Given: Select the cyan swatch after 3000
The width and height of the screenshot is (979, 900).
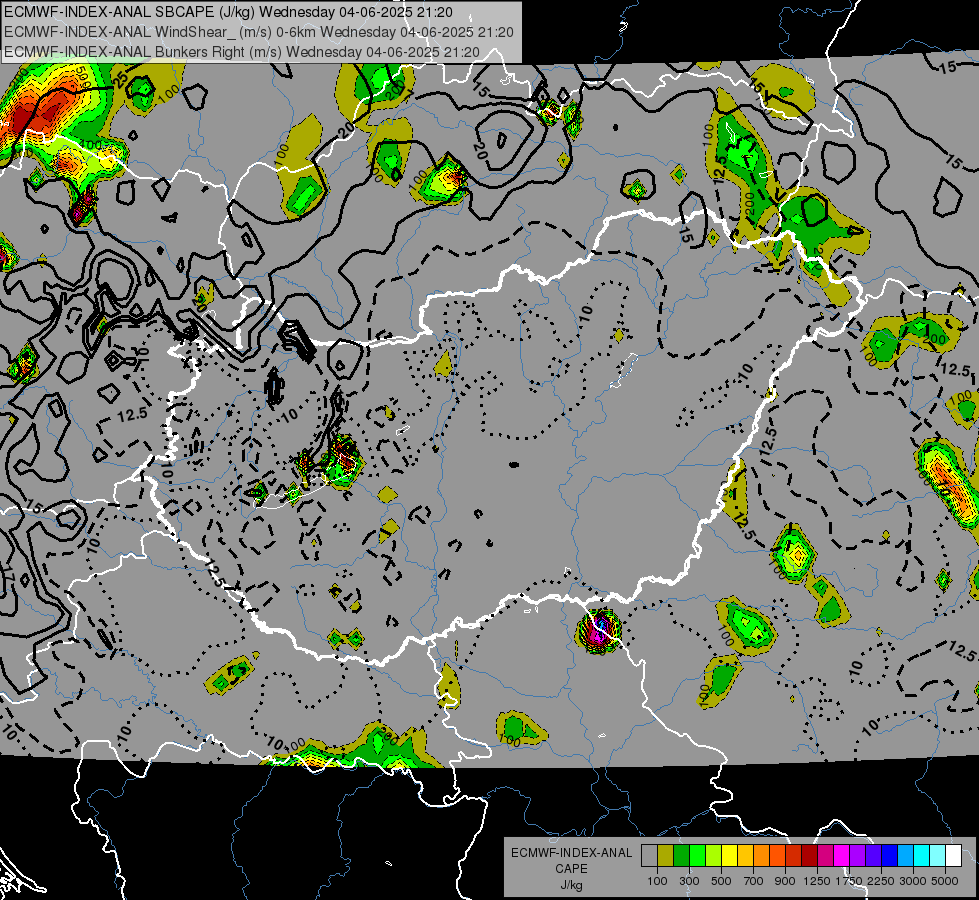Looking at the screenshot, I should click(922, 856).
